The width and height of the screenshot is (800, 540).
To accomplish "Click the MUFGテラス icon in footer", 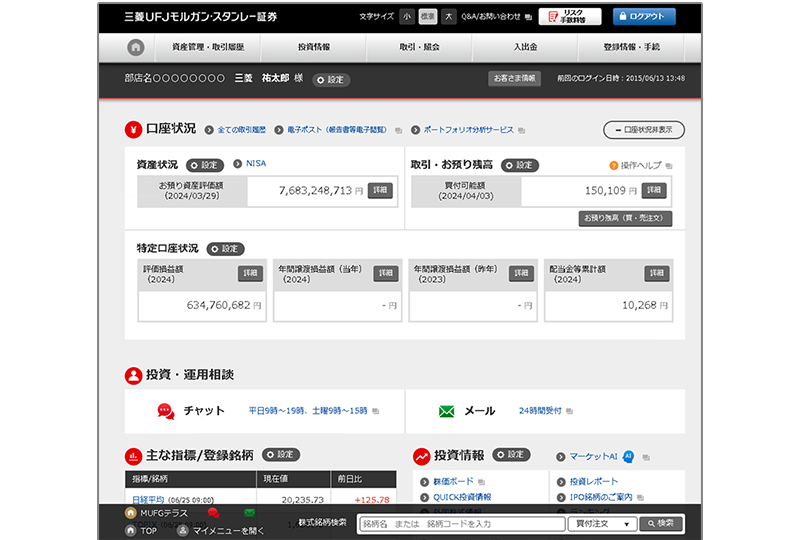I will [x=131, y=514].
